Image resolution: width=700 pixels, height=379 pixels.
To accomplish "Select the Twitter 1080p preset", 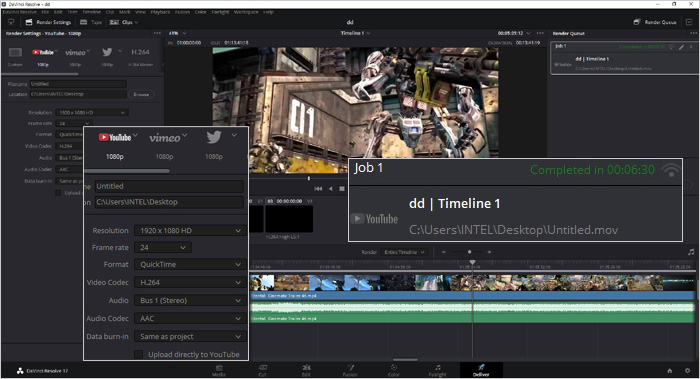I will tap(107, 57).
